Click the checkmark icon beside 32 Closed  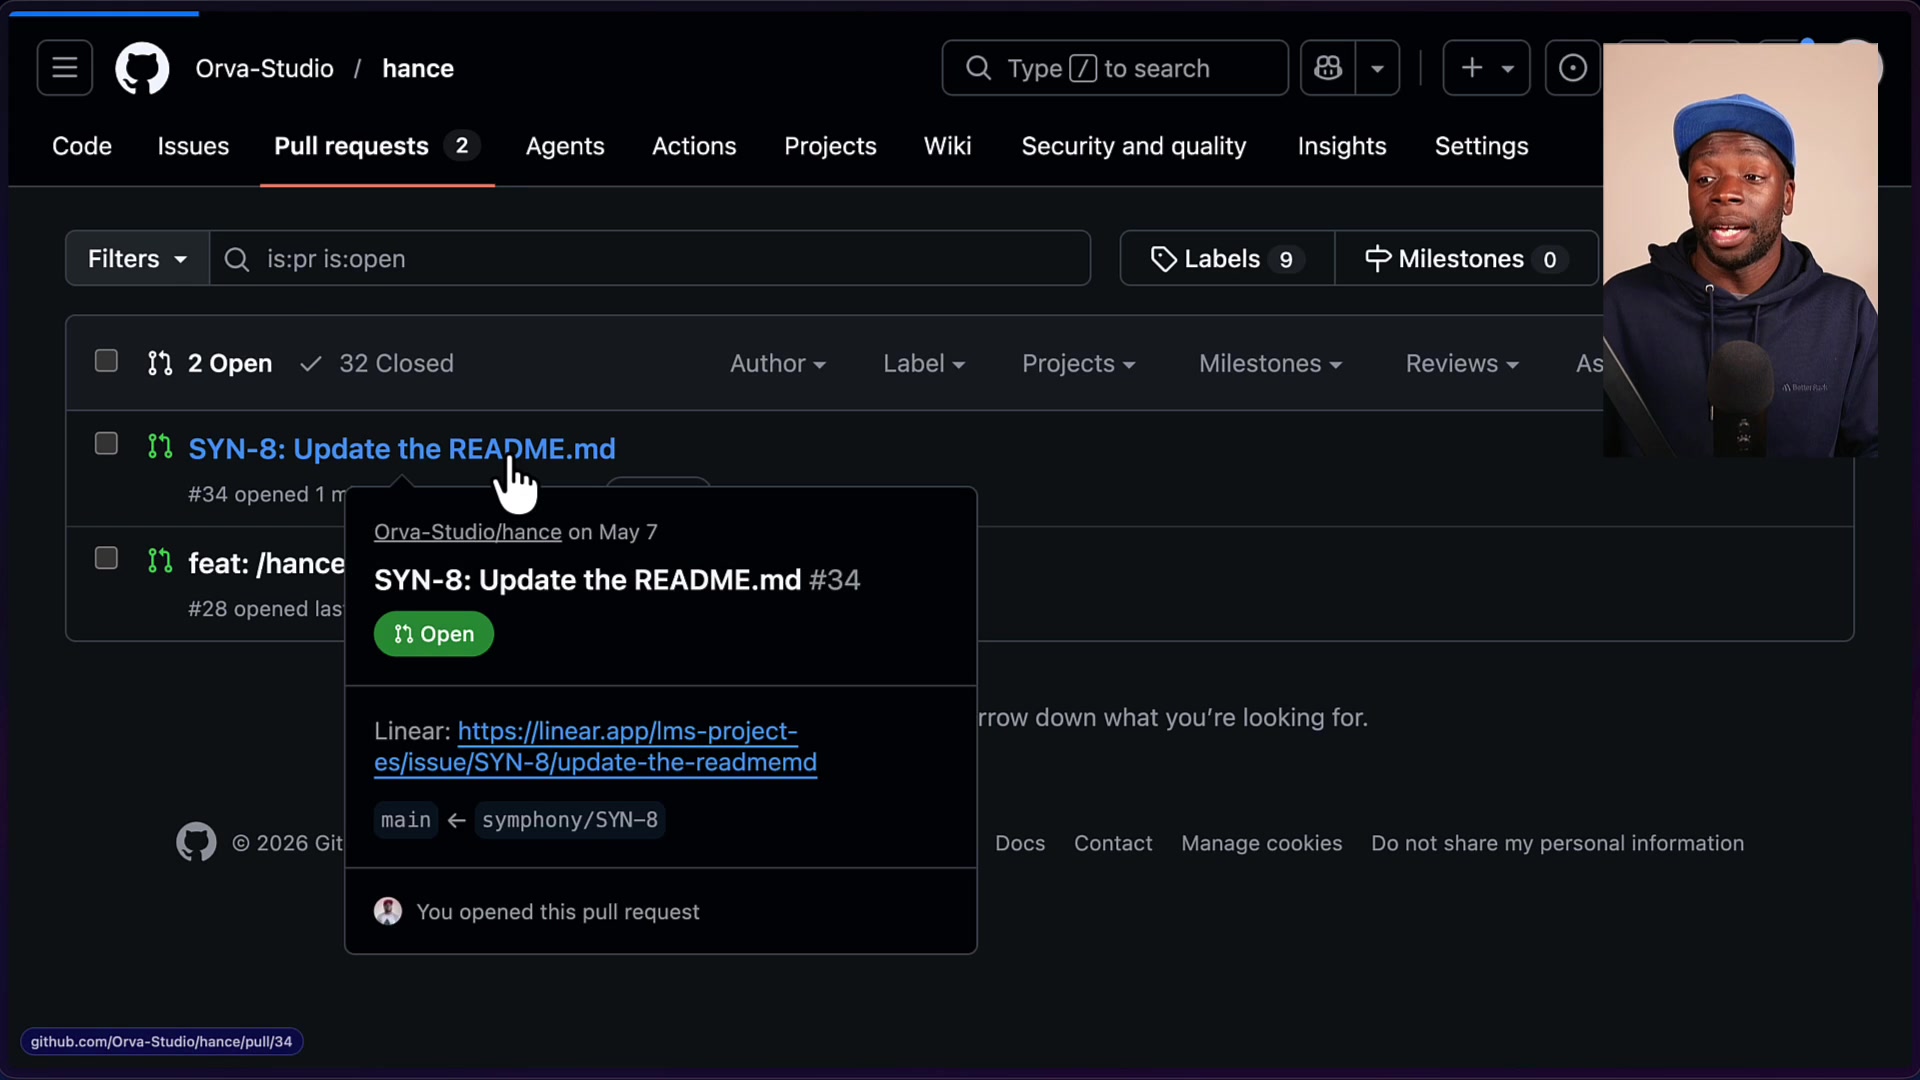click(311, 364)
